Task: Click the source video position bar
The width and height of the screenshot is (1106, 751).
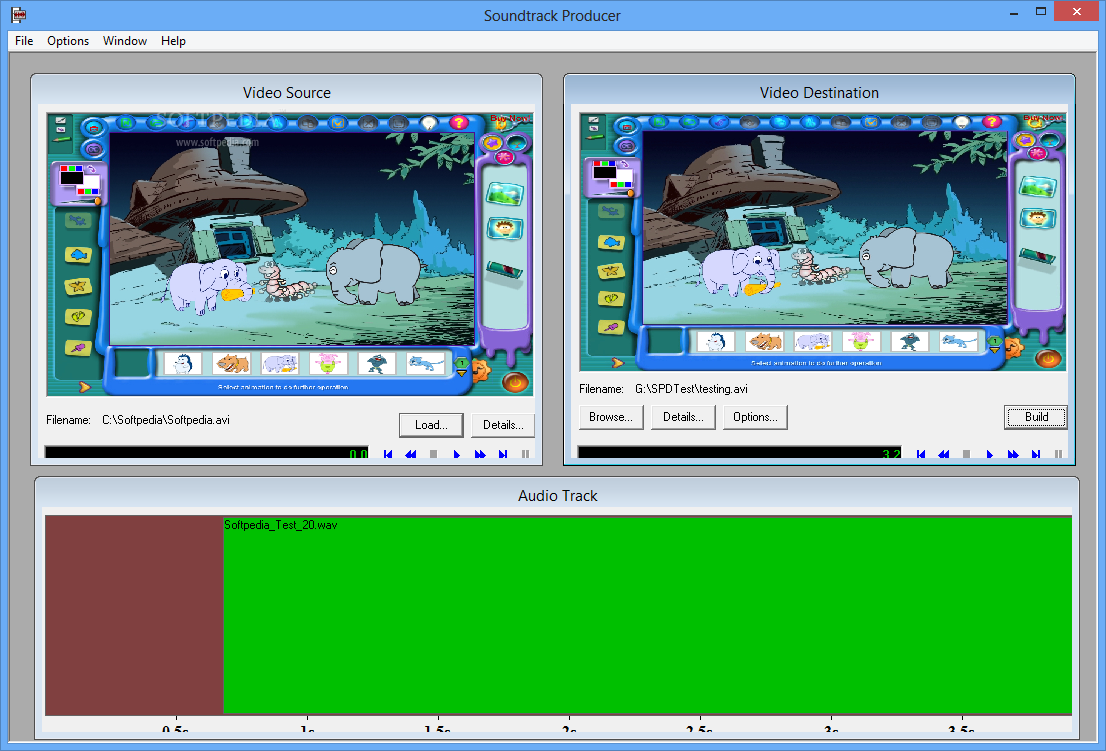Action: tap(206, 453)
